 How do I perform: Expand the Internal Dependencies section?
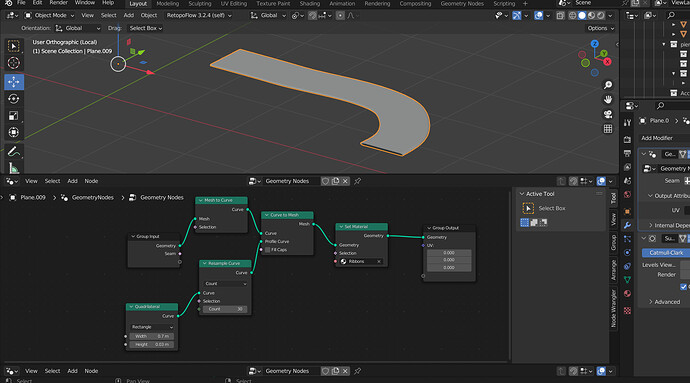[668, 225]
